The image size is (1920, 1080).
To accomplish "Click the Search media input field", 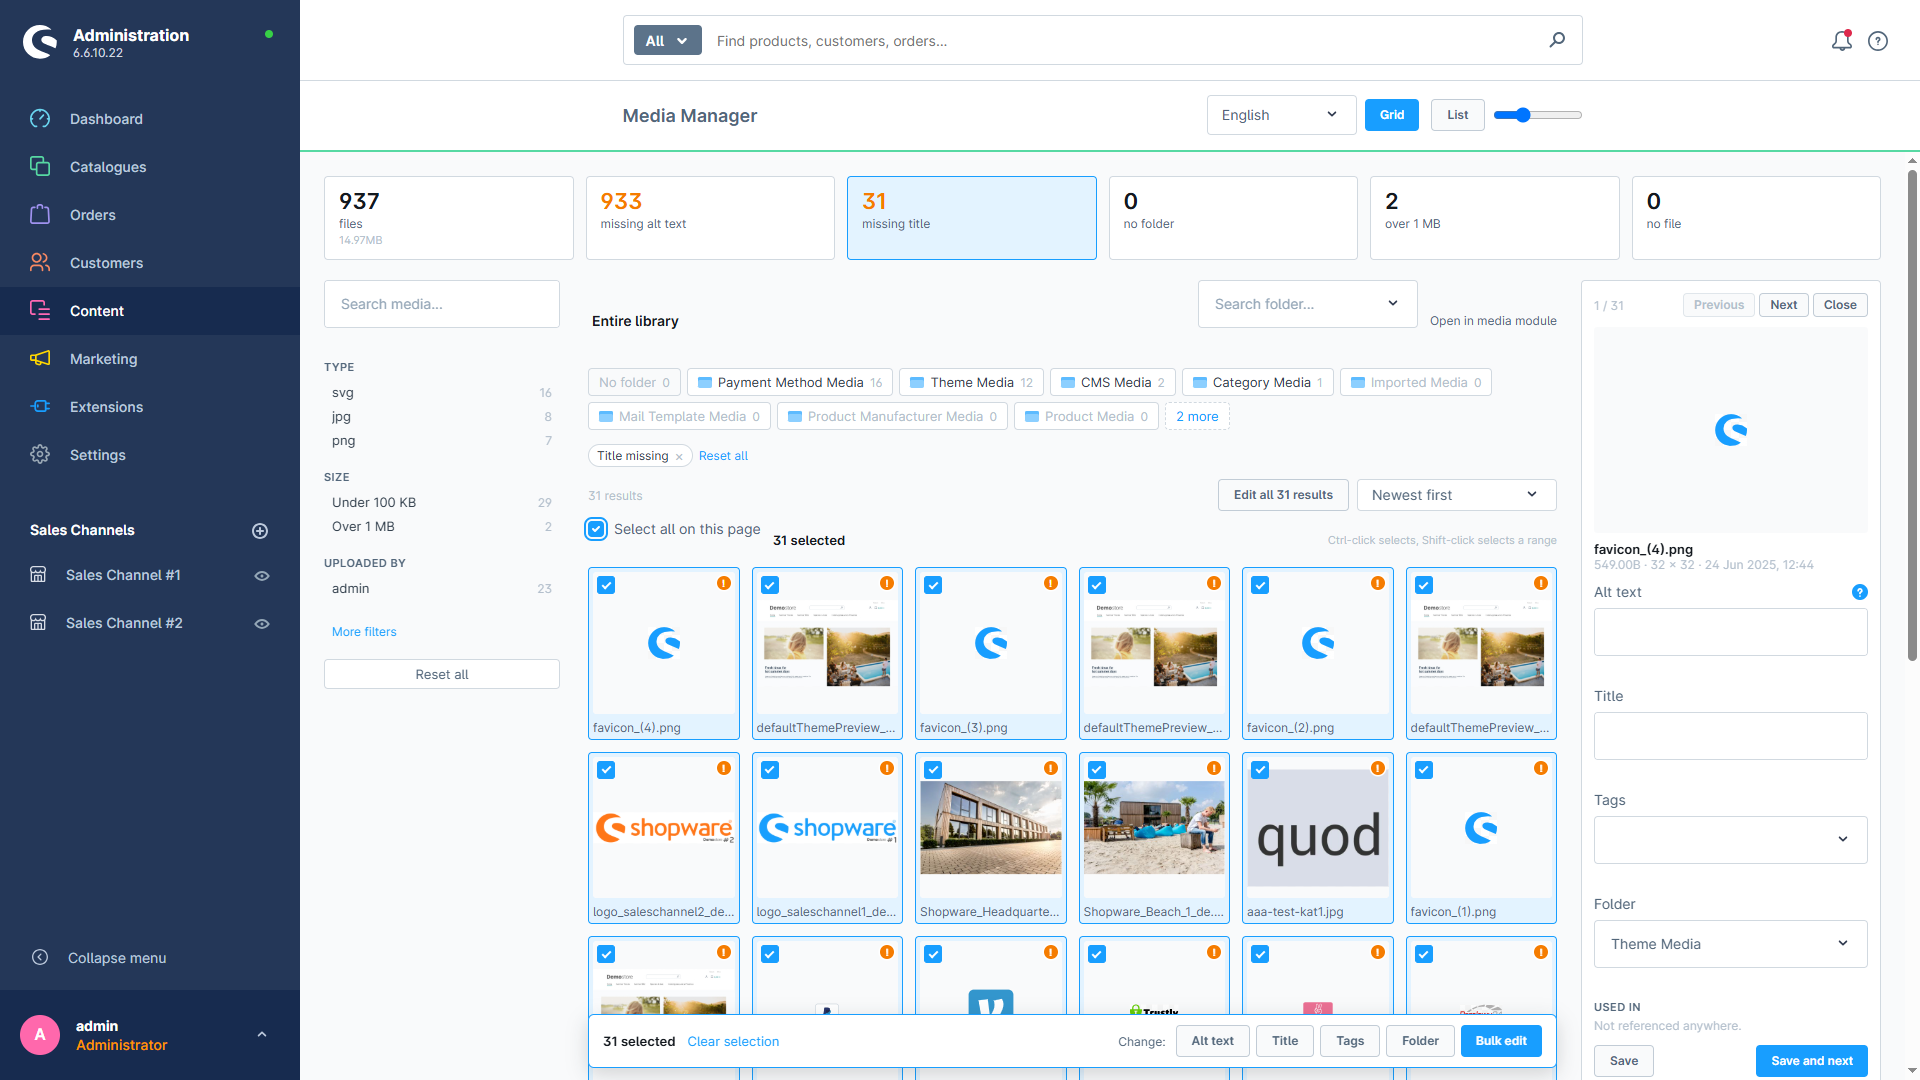I will tap(441, 304).
